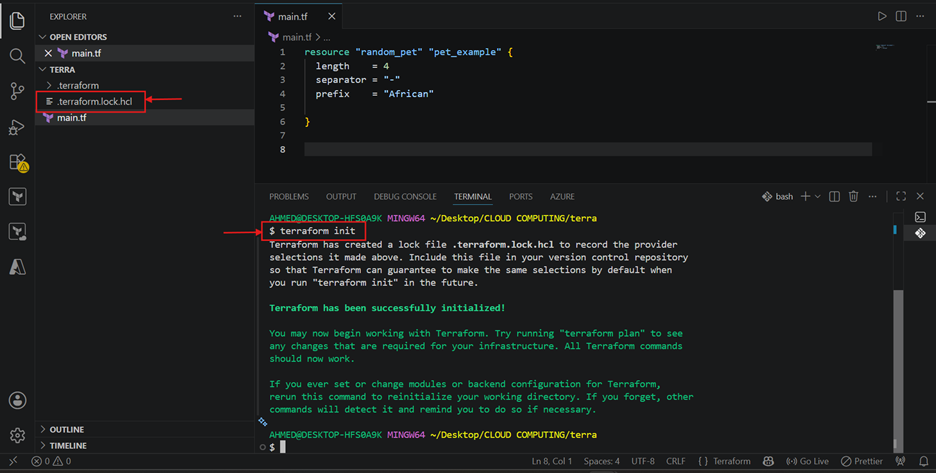Kill the terminal with trash icon
Screen dimensions: 936x473
coord(853,196)
